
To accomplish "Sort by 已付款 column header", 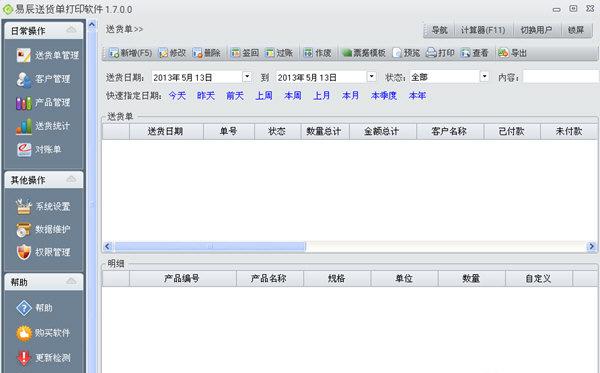I will [512, 131].
